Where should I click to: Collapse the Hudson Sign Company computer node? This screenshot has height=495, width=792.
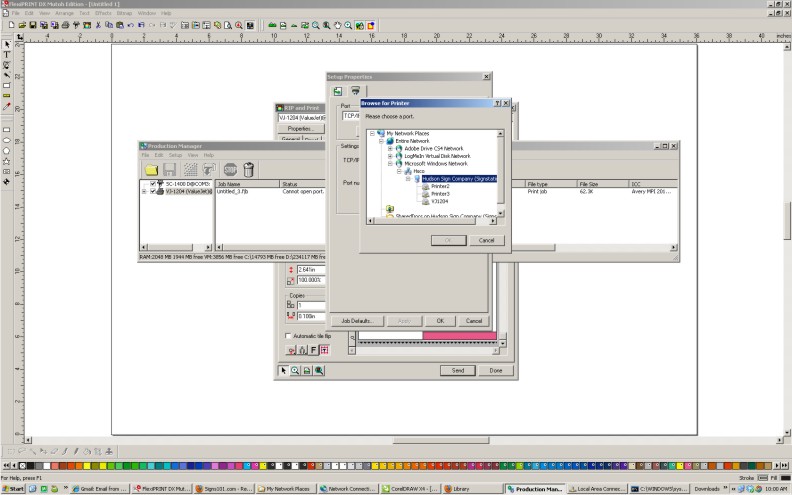[408, 179]
